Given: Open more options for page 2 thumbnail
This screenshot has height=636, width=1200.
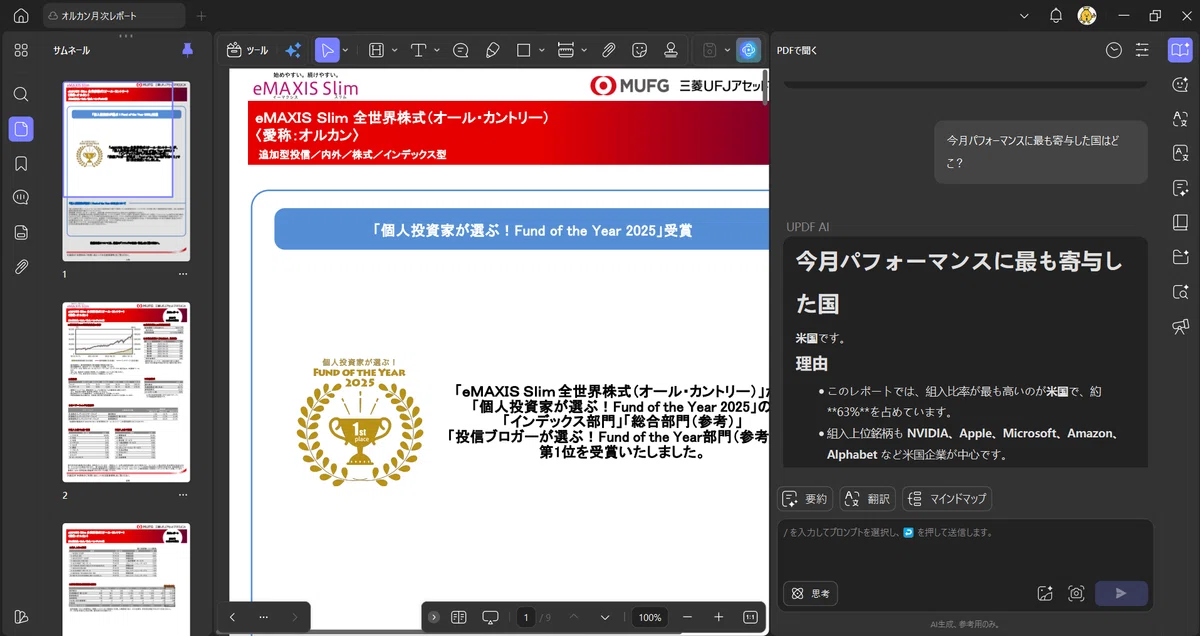Looking at the screenshot, I should [183, 494].
